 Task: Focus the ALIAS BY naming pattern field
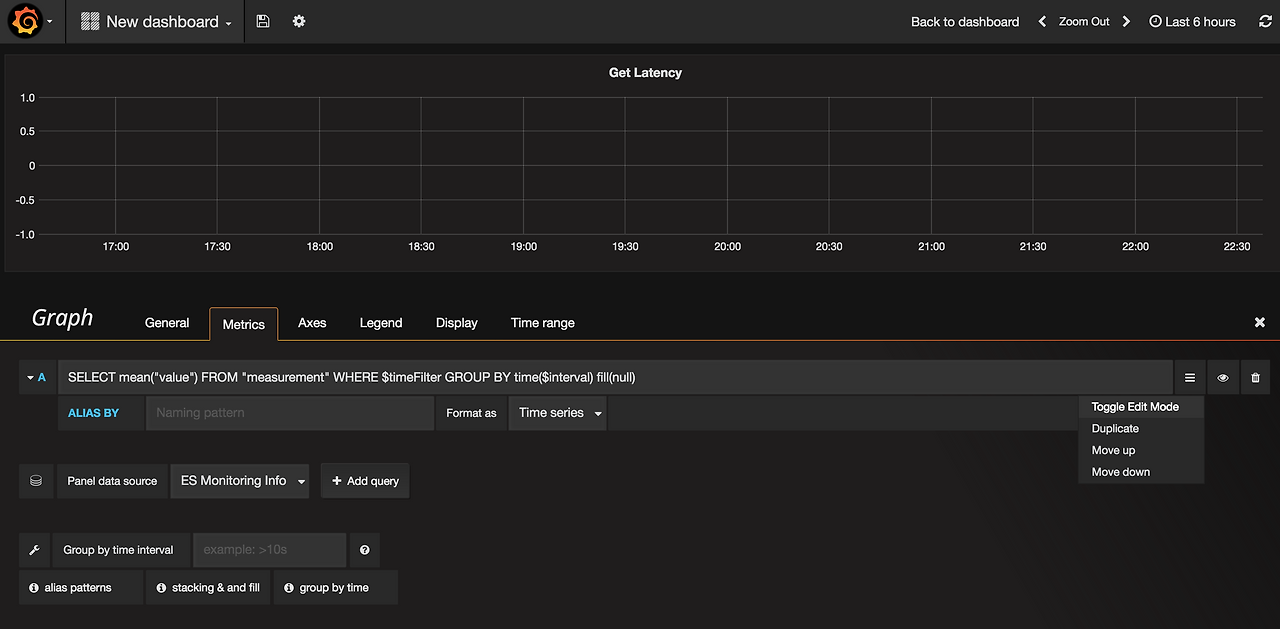[290, 413]
